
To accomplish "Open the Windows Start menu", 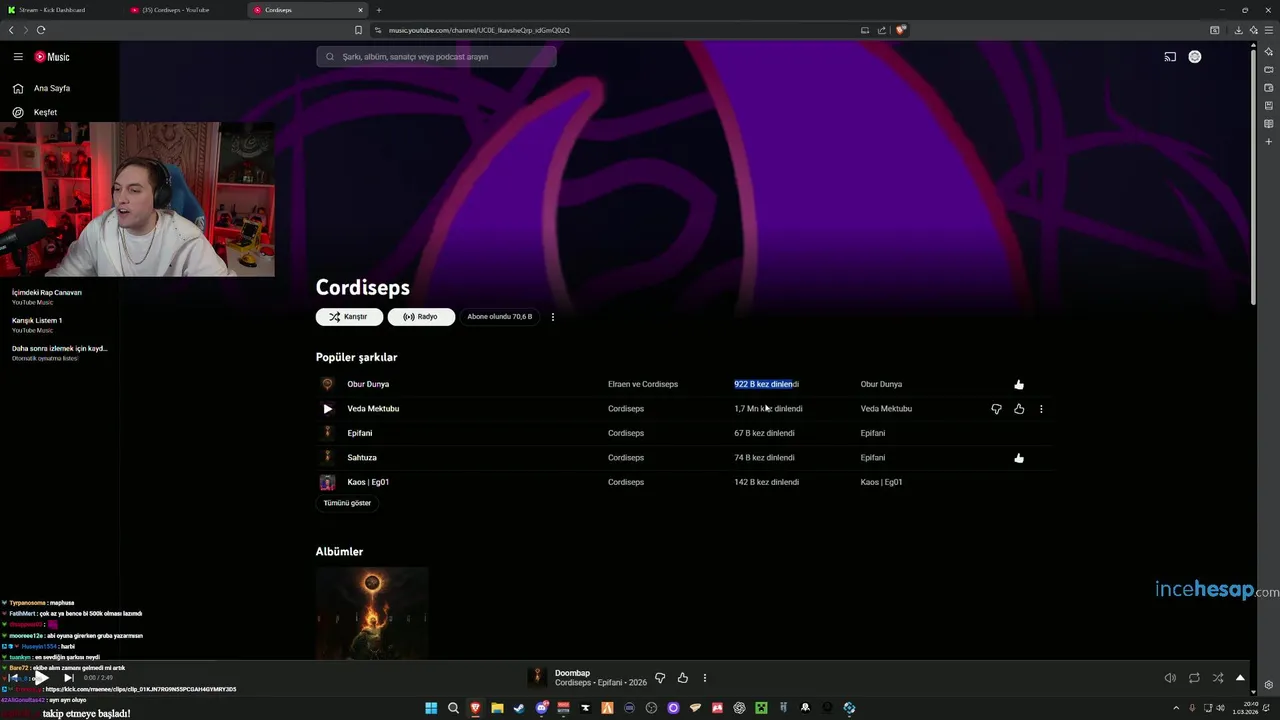I will [431, 708].
